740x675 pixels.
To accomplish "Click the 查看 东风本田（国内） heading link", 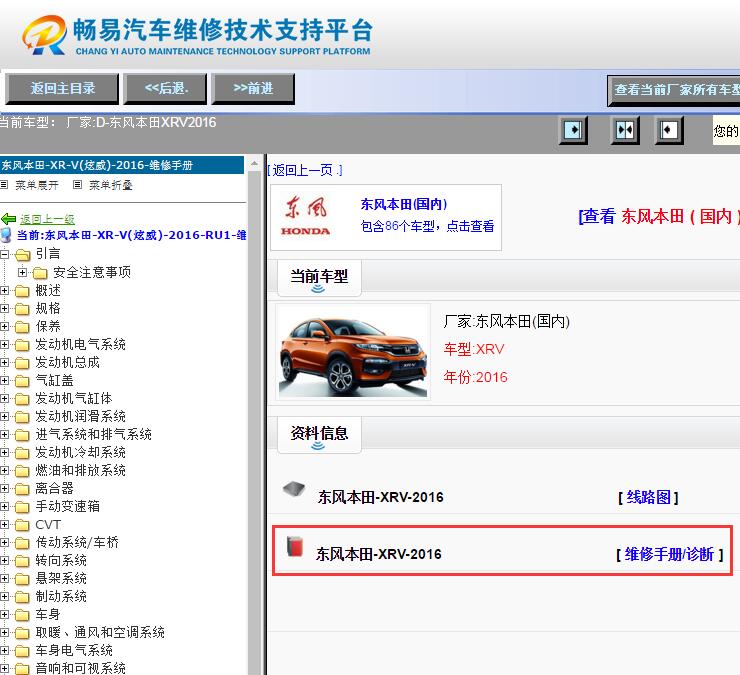I will tap(658, 216).
